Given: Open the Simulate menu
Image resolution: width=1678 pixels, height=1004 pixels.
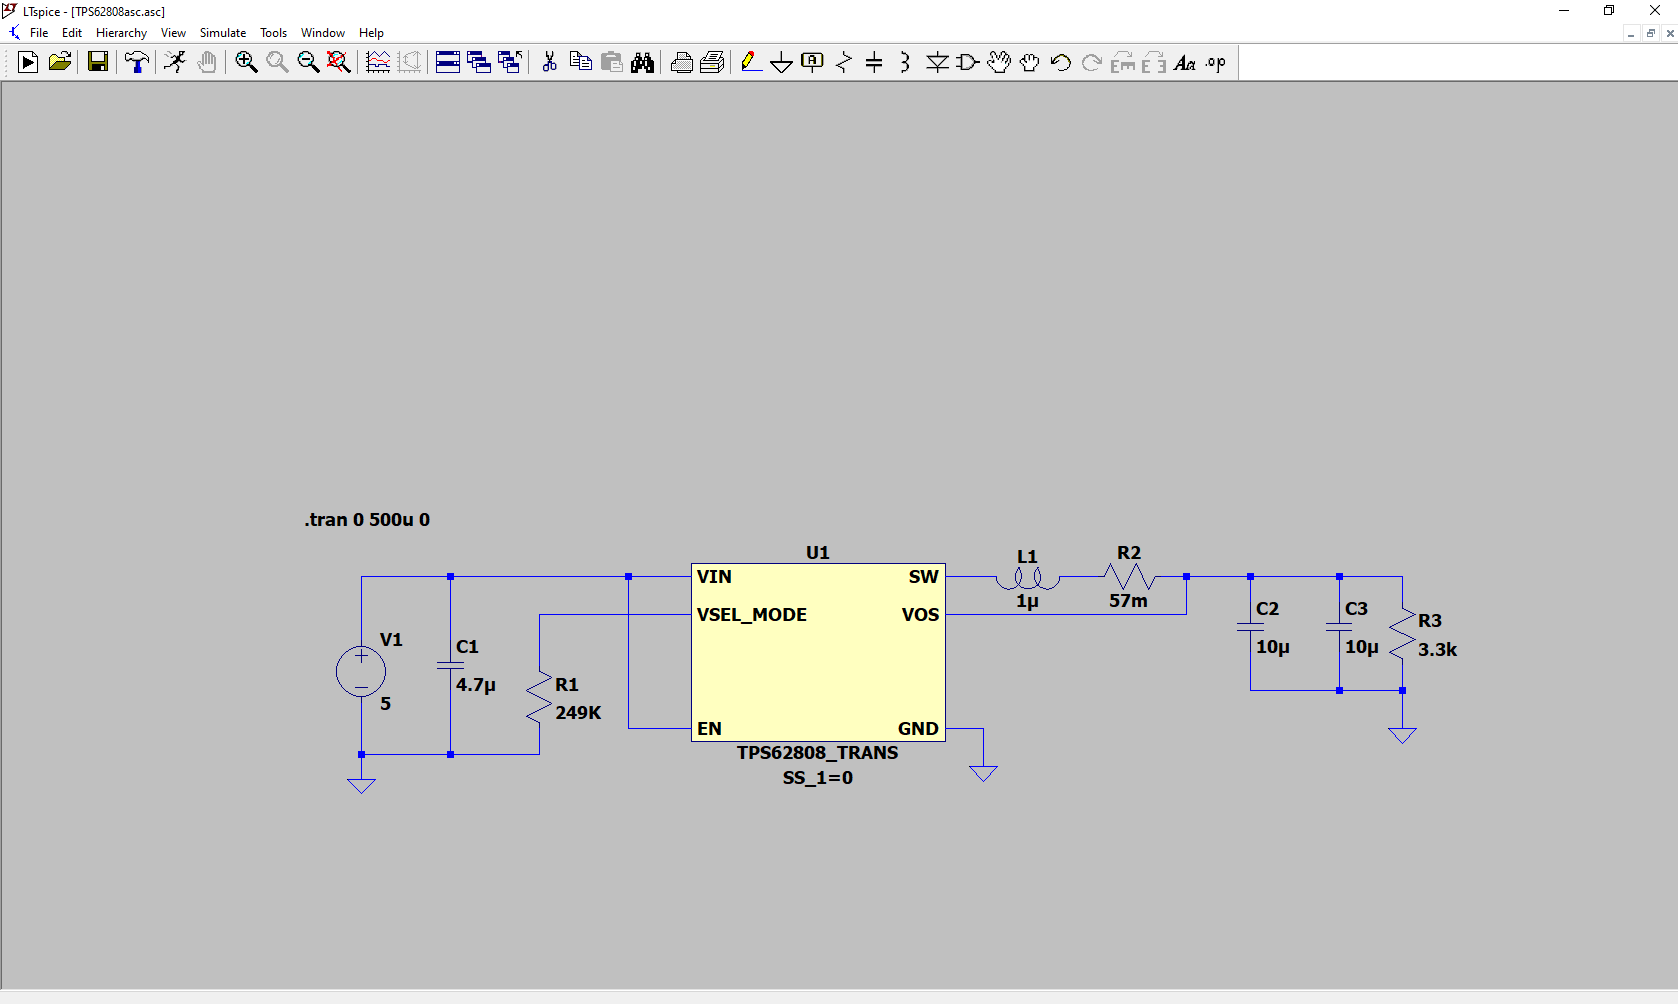Looking at the screenshot, I should point(222,32).
